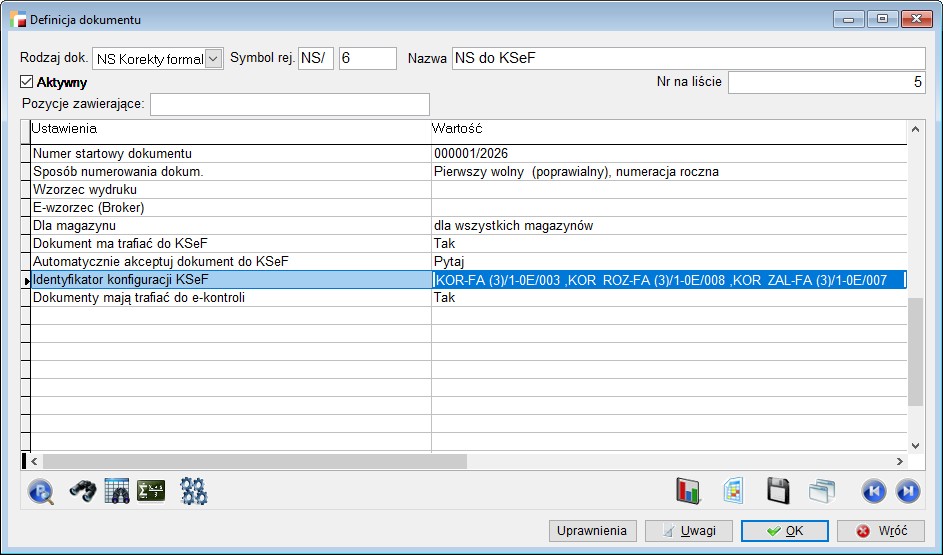943x555 pixels.
Task: Click the Uprawnienia button
Action: tap(592, 531)
